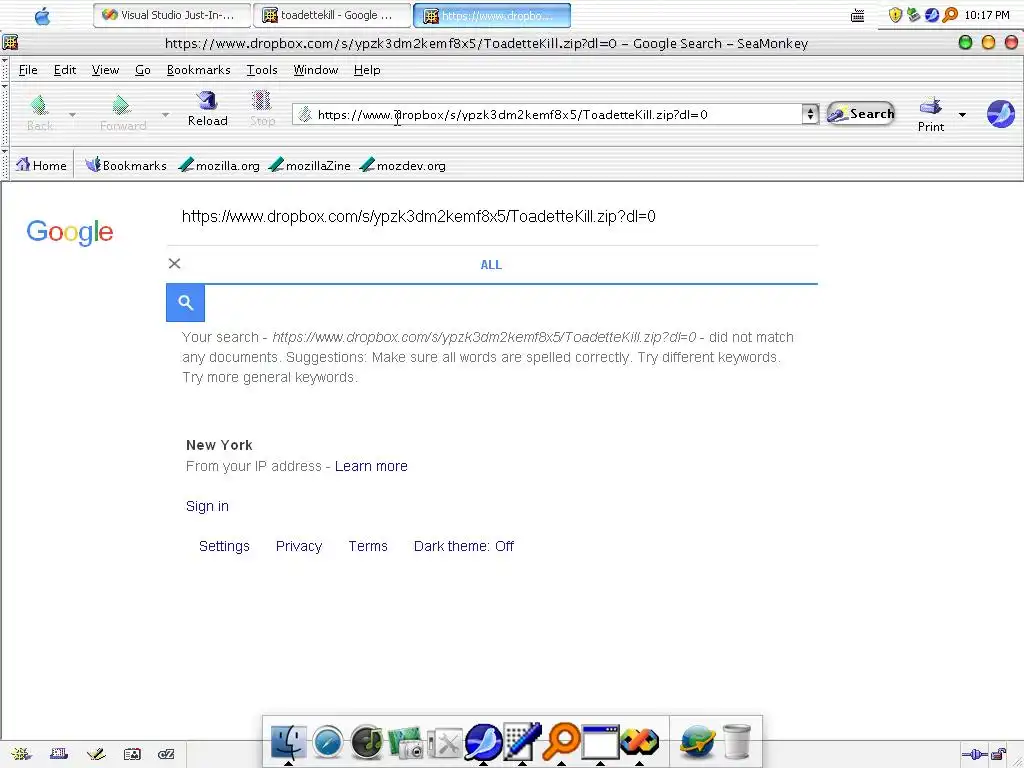Switch to the dropbox URL taskbar tab
This screenshot has height=768, width=1024.
coord(492,15)
